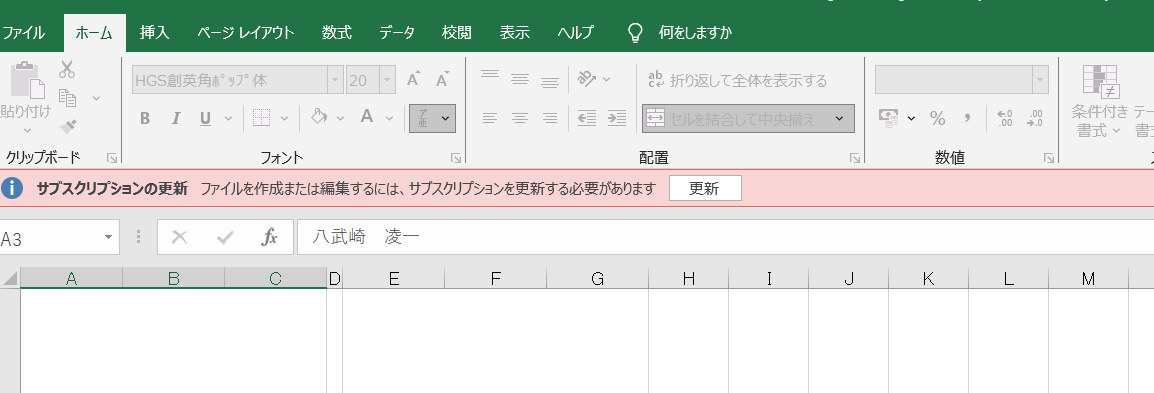
Task: Apply font color letter A
Action: click(x=367, y=117)
